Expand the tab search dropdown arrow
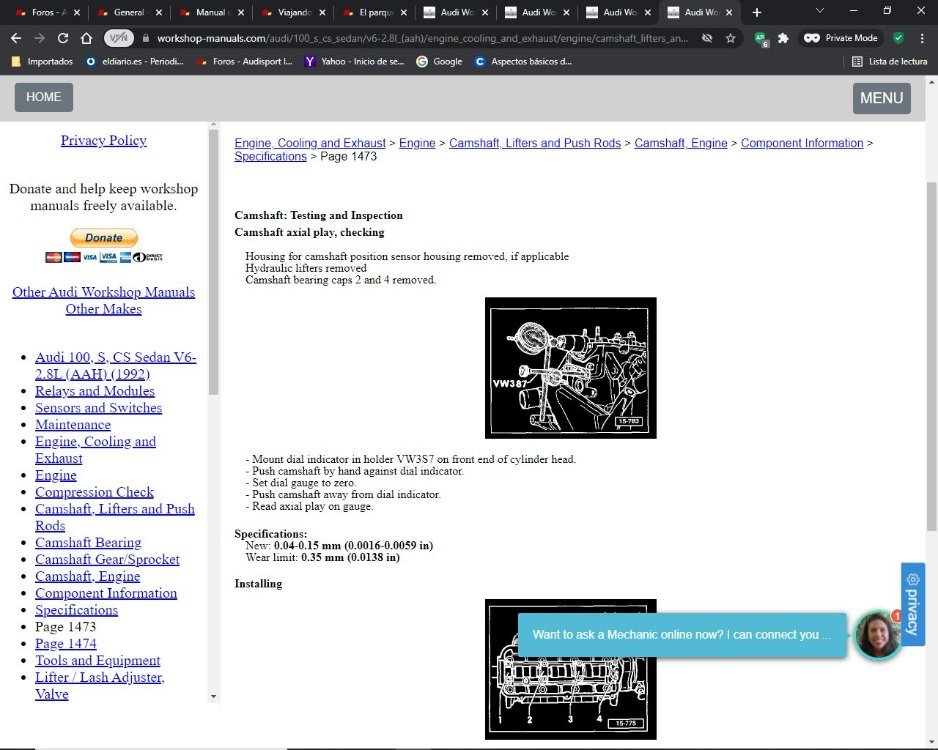 click(x=820, y=11)
